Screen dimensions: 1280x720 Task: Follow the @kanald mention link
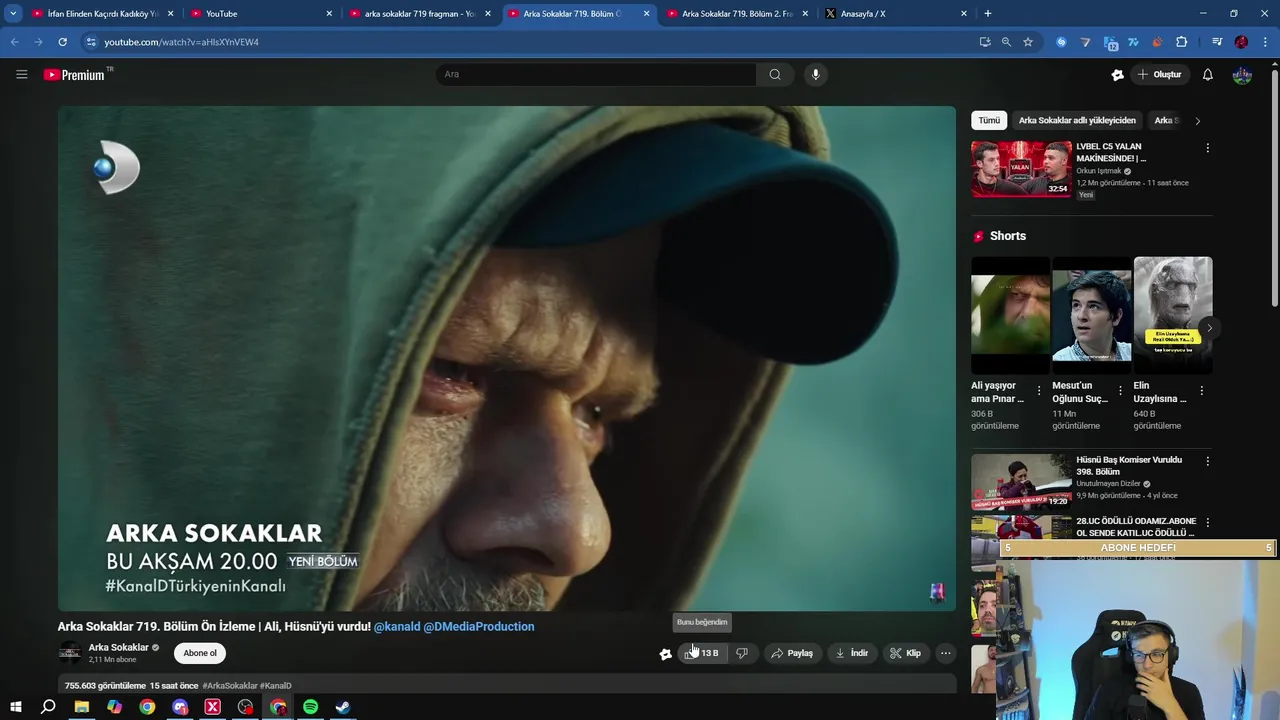[x=397, y=626]
